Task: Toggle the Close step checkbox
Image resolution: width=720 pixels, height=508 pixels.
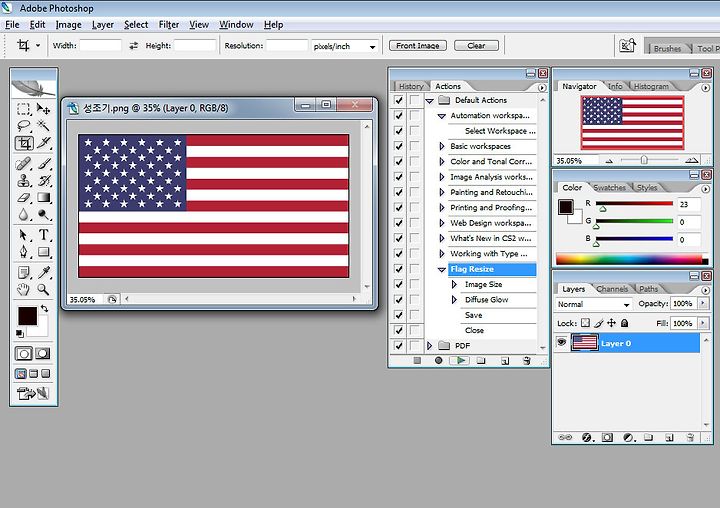Action: tap(399, 330)
